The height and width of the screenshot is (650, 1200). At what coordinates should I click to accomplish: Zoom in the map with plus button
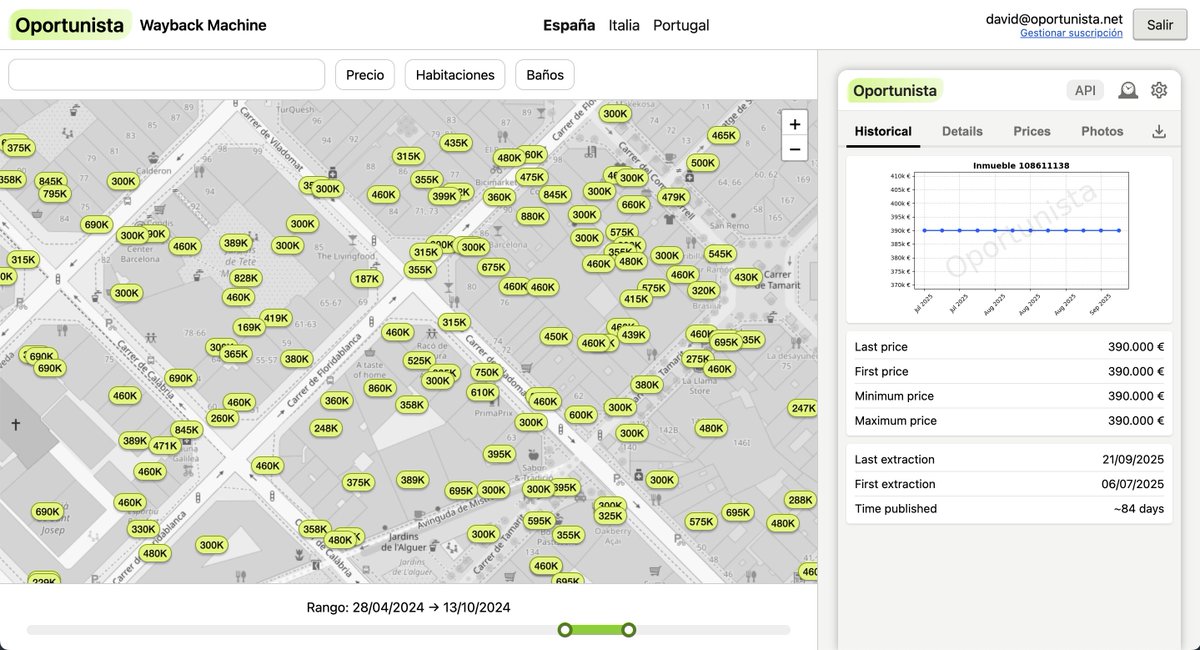point(795,124)
